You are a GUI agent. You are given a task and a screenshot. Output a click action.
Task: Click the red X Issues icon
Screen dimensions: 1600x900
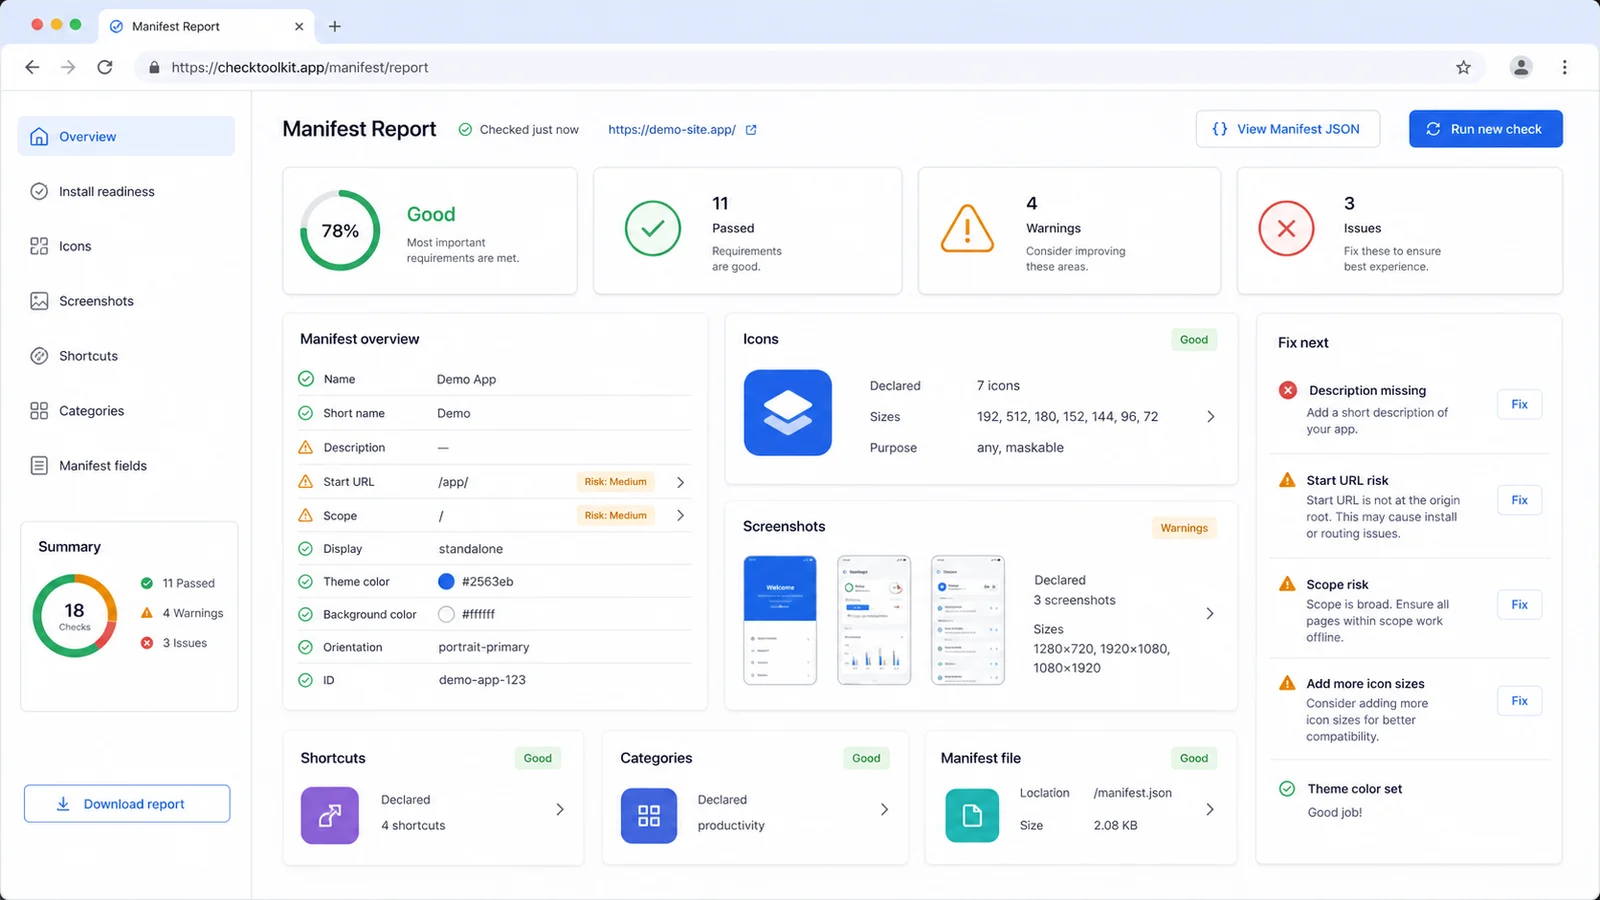[1286, 228]
